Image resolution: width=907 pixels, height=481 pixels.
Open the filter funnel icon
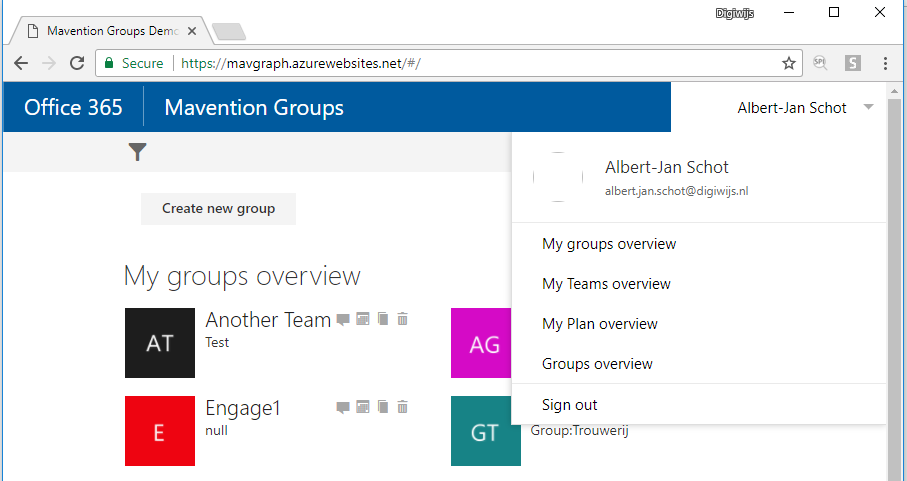[x=137, y=152]
